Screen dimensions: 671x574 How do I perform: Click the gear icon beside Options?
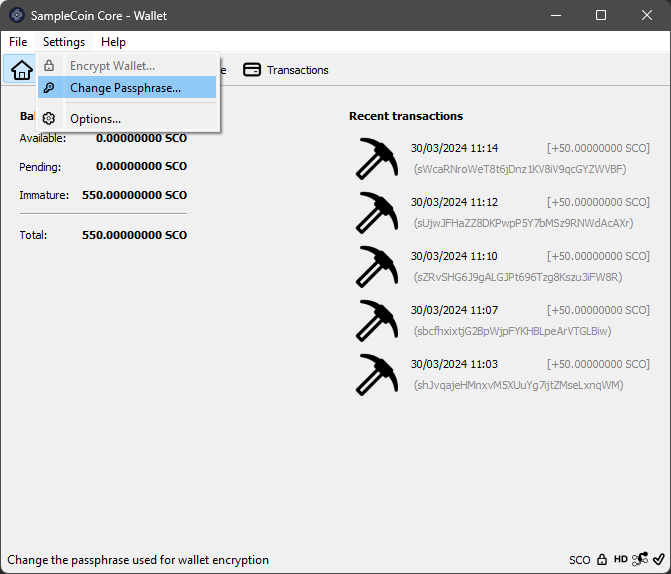click(49, 119)
